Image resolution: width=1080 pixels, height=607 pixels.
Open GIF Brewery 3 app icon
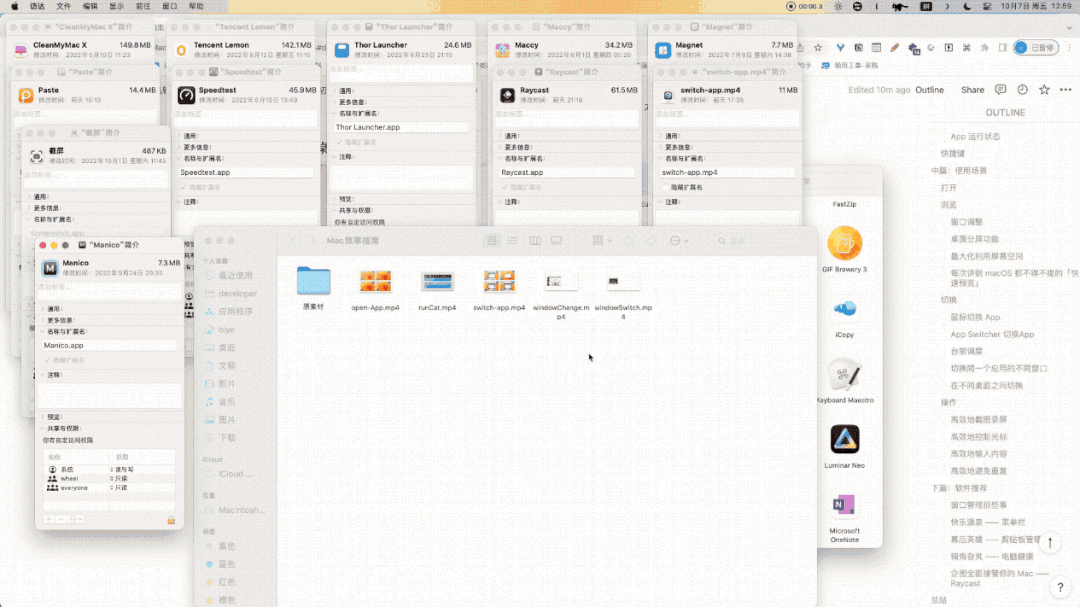pos(844,243)
